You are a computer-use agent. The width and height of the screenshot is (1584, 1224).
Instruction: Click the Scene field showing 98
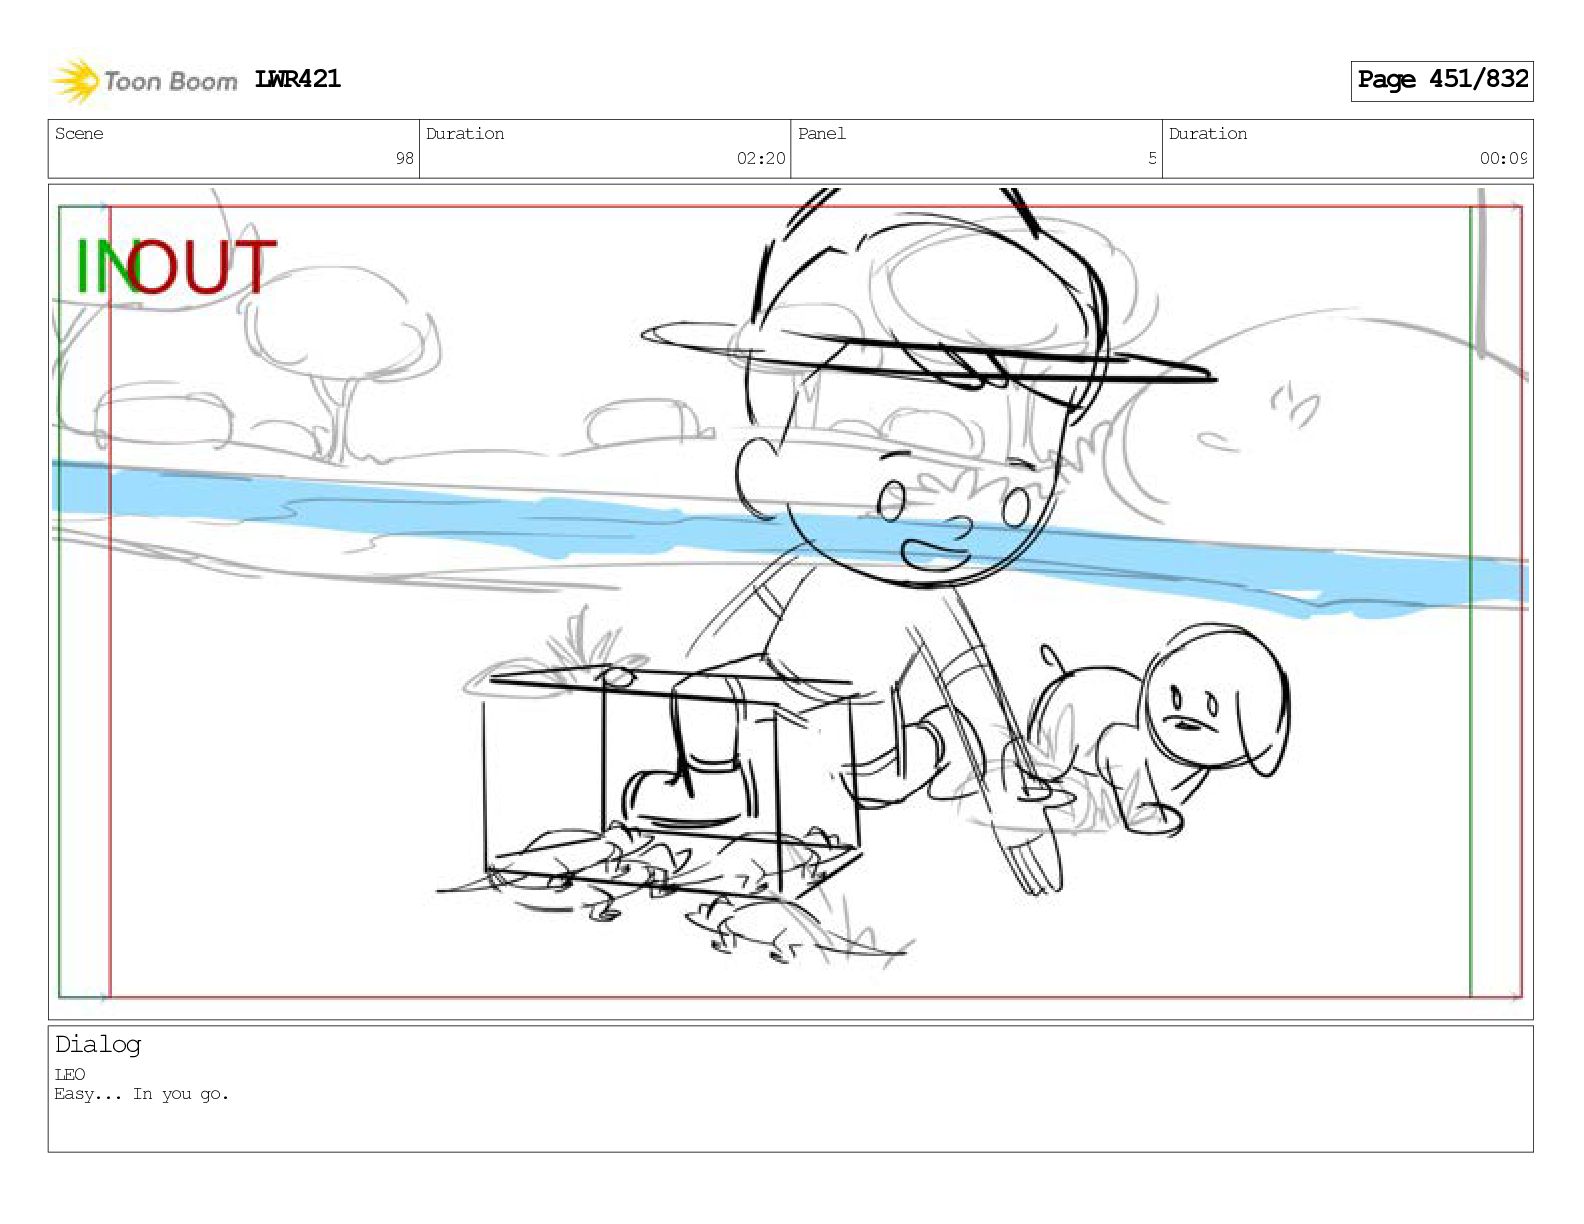[x=234, y=149]
